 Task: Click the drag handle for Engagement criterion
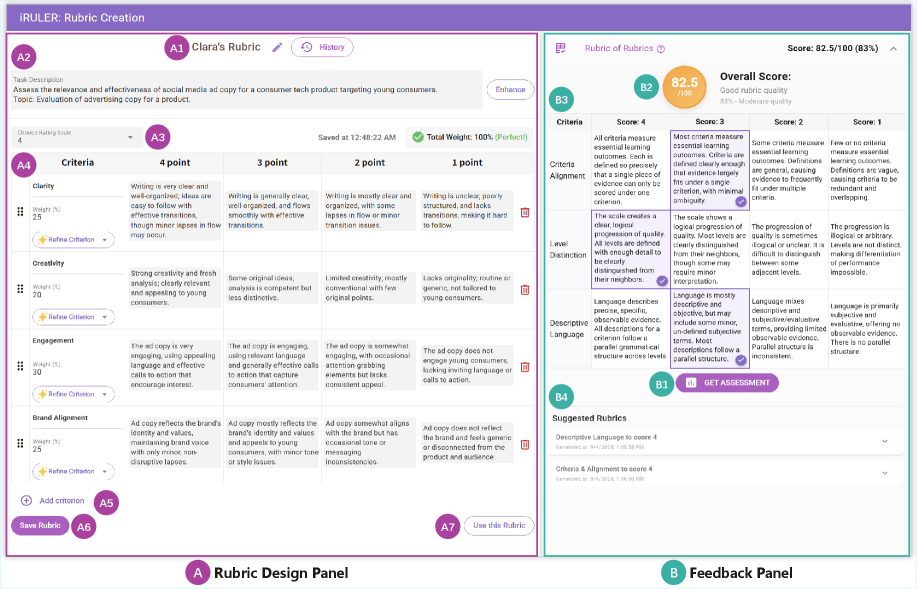[x=20, y=366]
